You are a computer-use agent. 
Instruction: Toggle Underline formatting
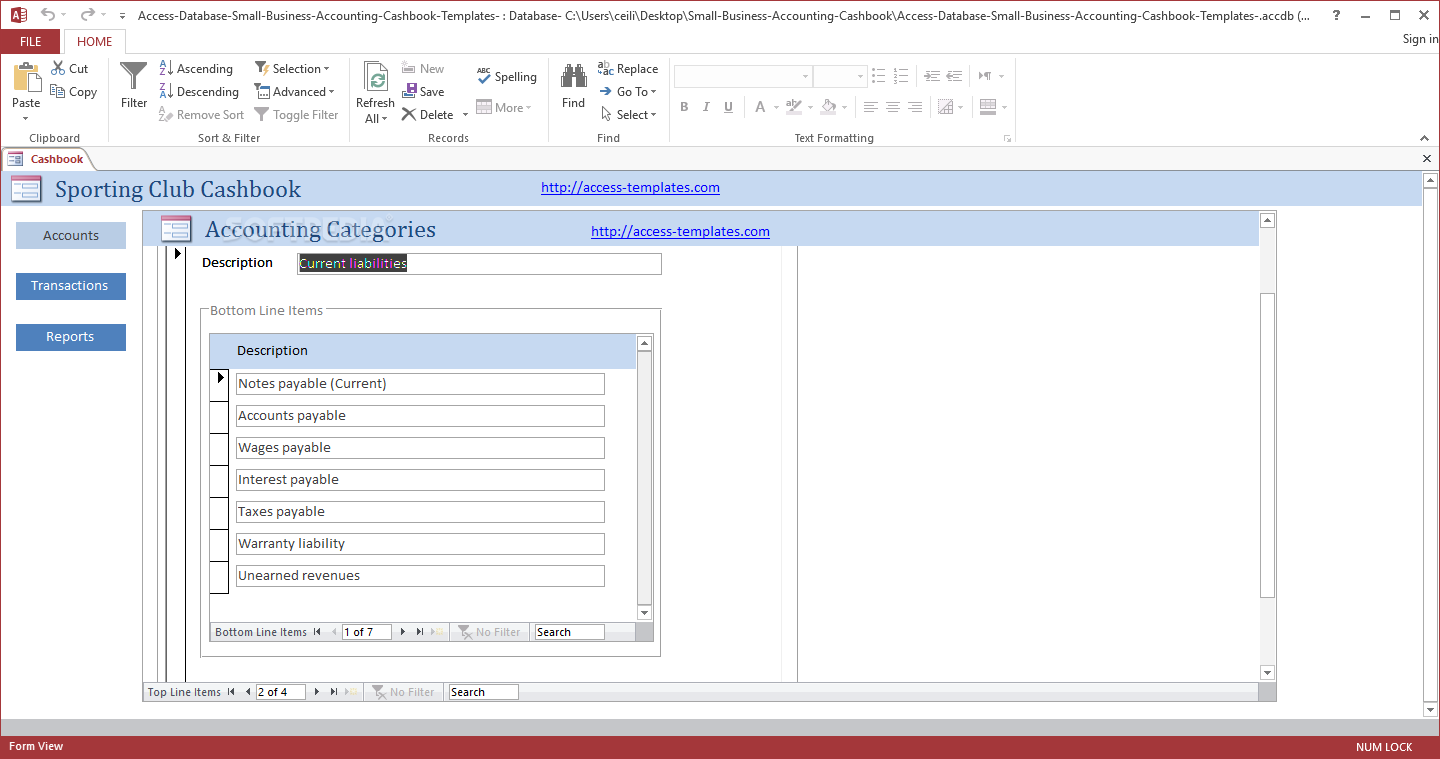pos(728,107)
